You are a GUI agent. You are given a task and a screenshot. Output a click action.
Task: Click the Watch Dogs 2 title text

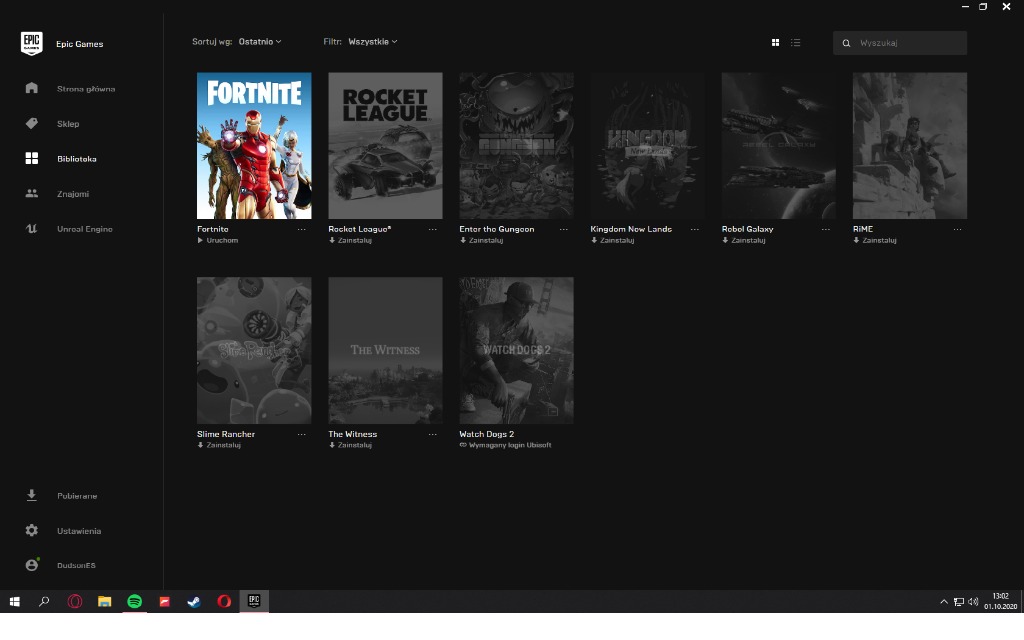(487, 434)
